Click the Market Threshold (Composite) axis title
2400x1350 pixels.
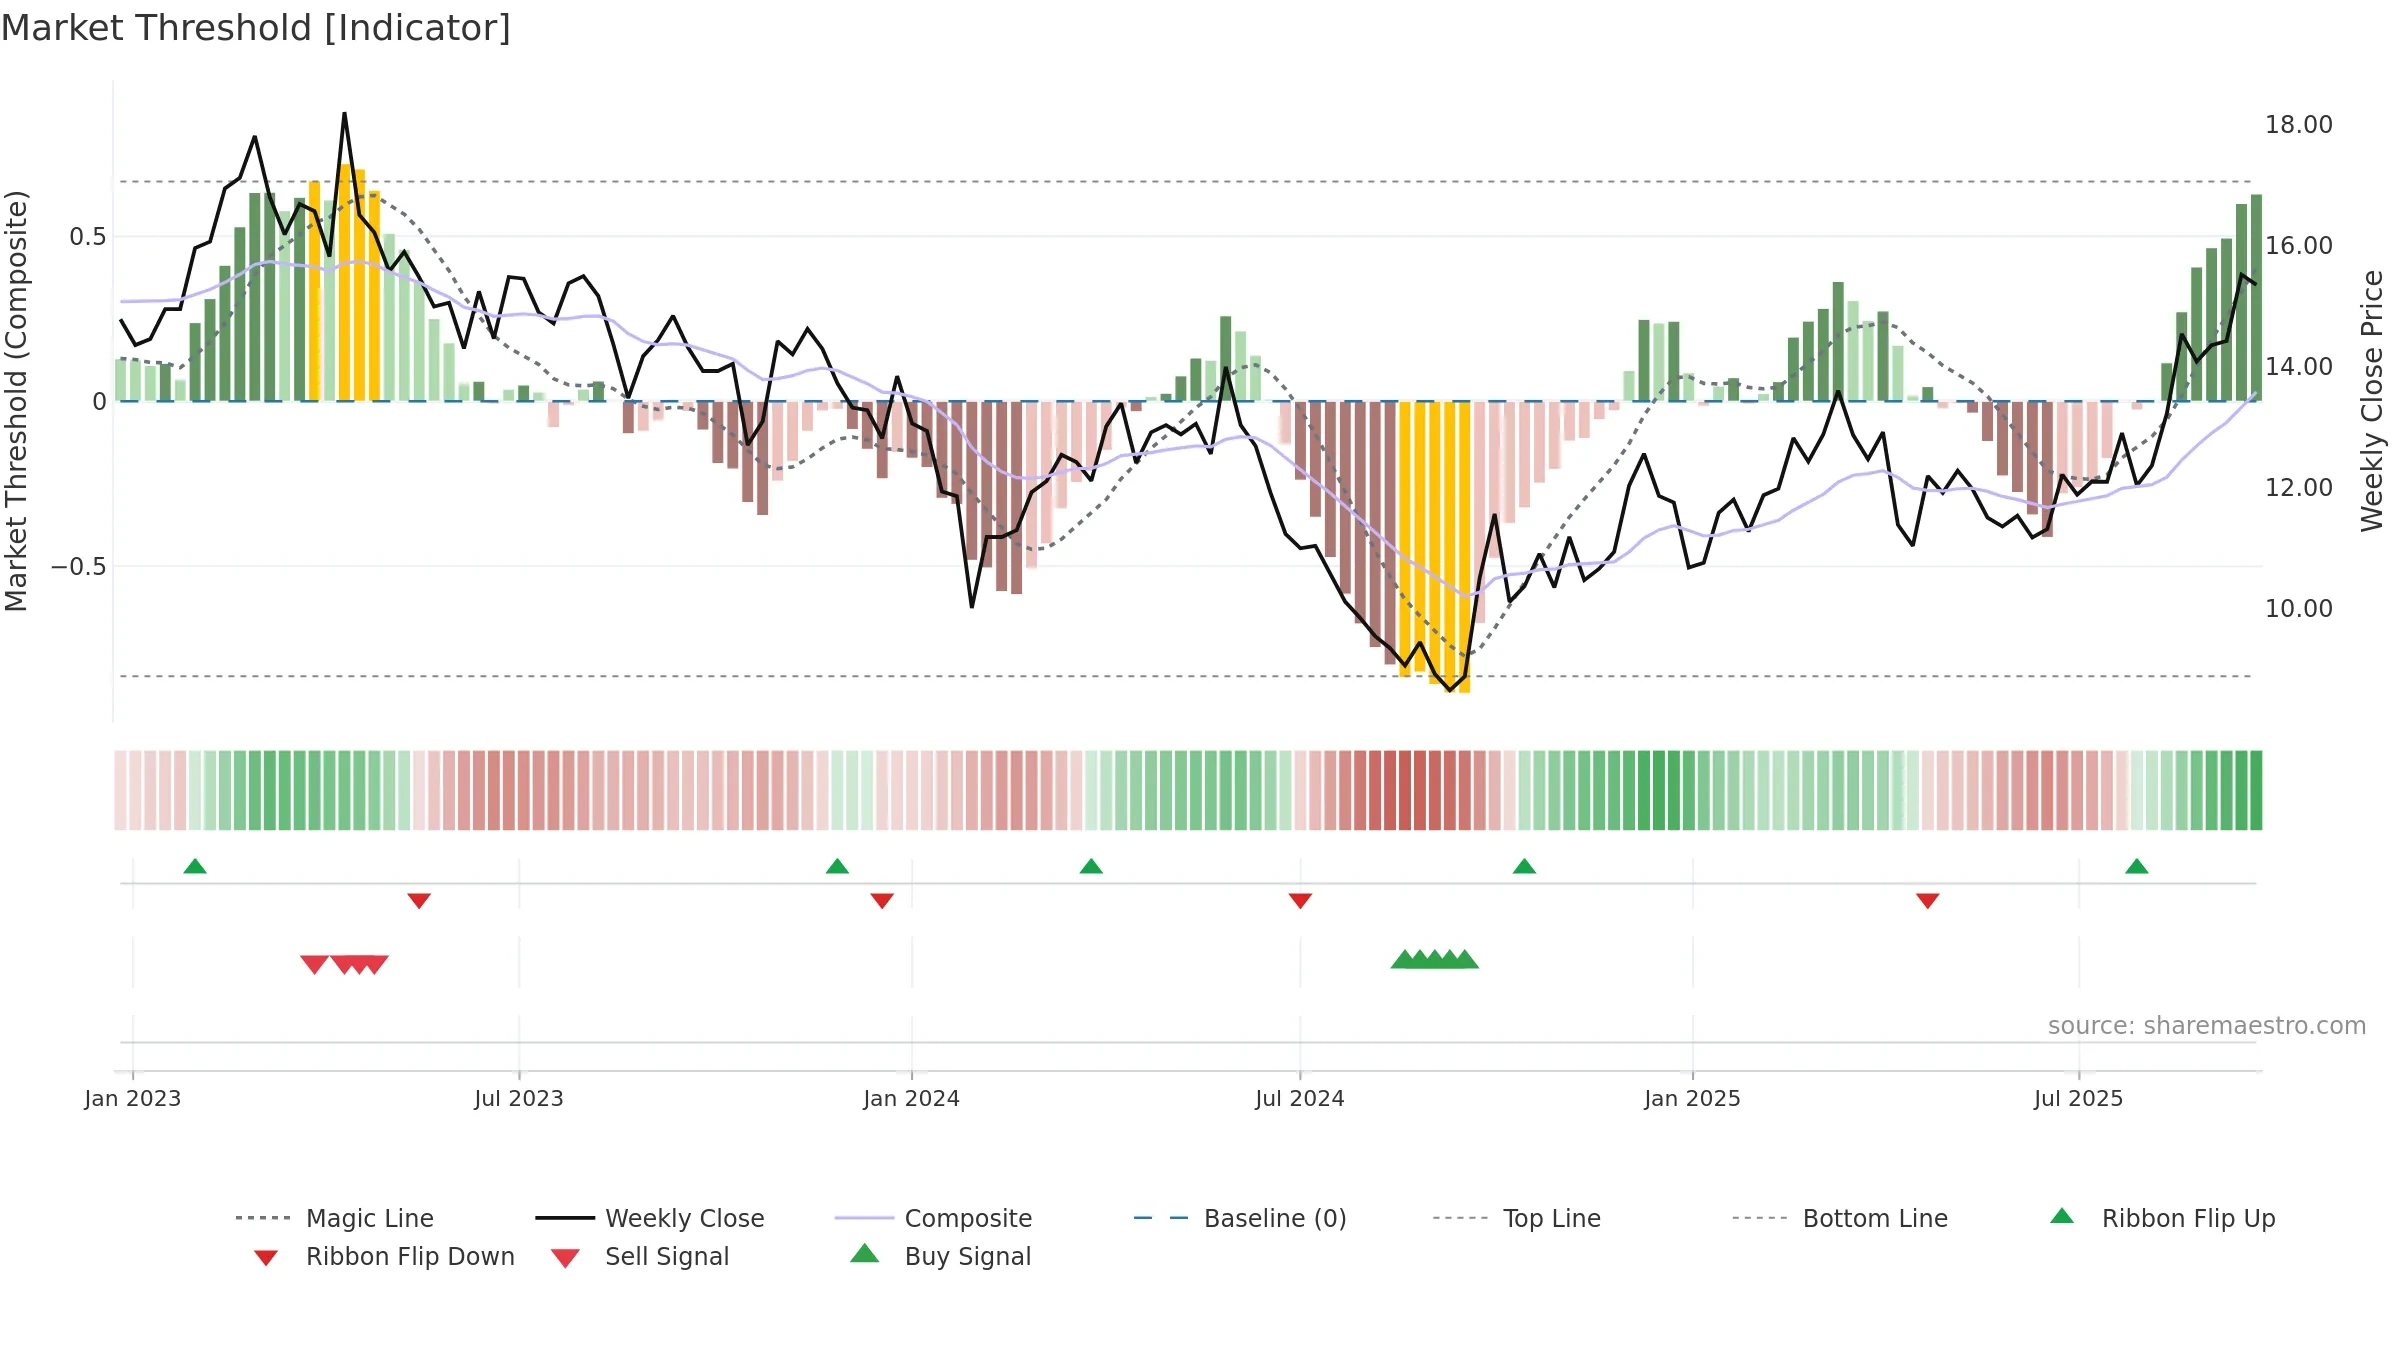(16, 401)
